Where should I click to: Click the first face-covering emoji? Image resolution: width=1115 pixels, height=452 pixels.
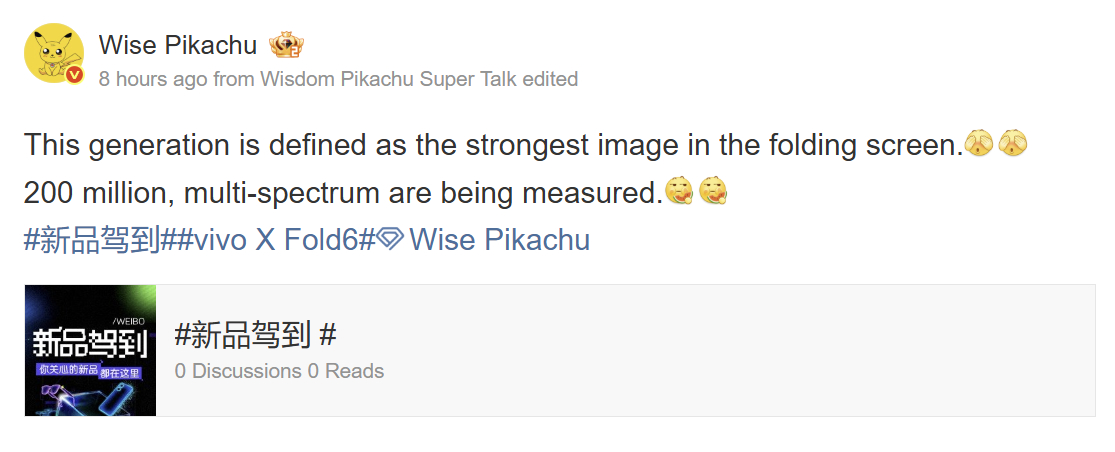977,145
